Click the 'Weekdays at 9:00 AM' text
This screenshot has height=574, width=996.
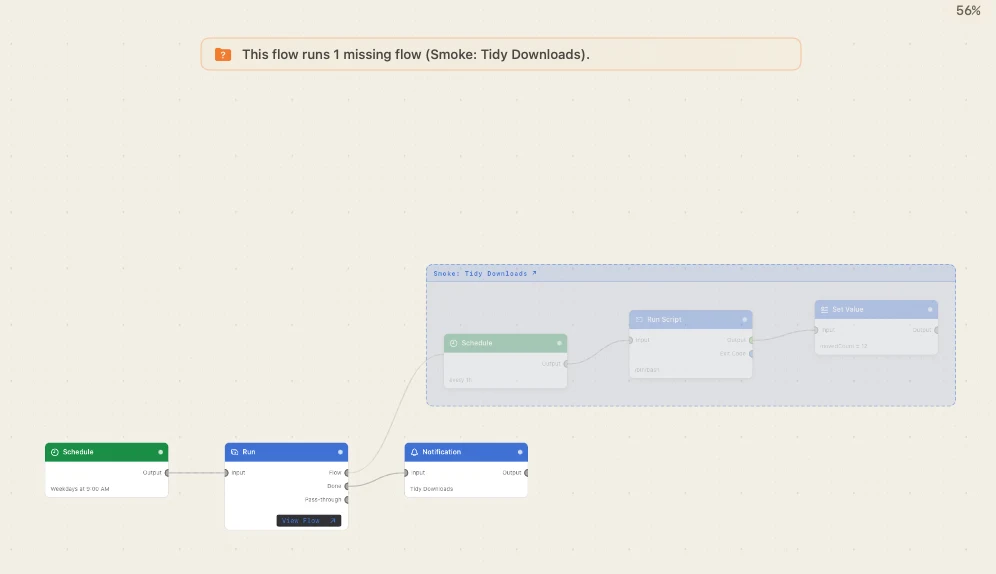[80, 489]
